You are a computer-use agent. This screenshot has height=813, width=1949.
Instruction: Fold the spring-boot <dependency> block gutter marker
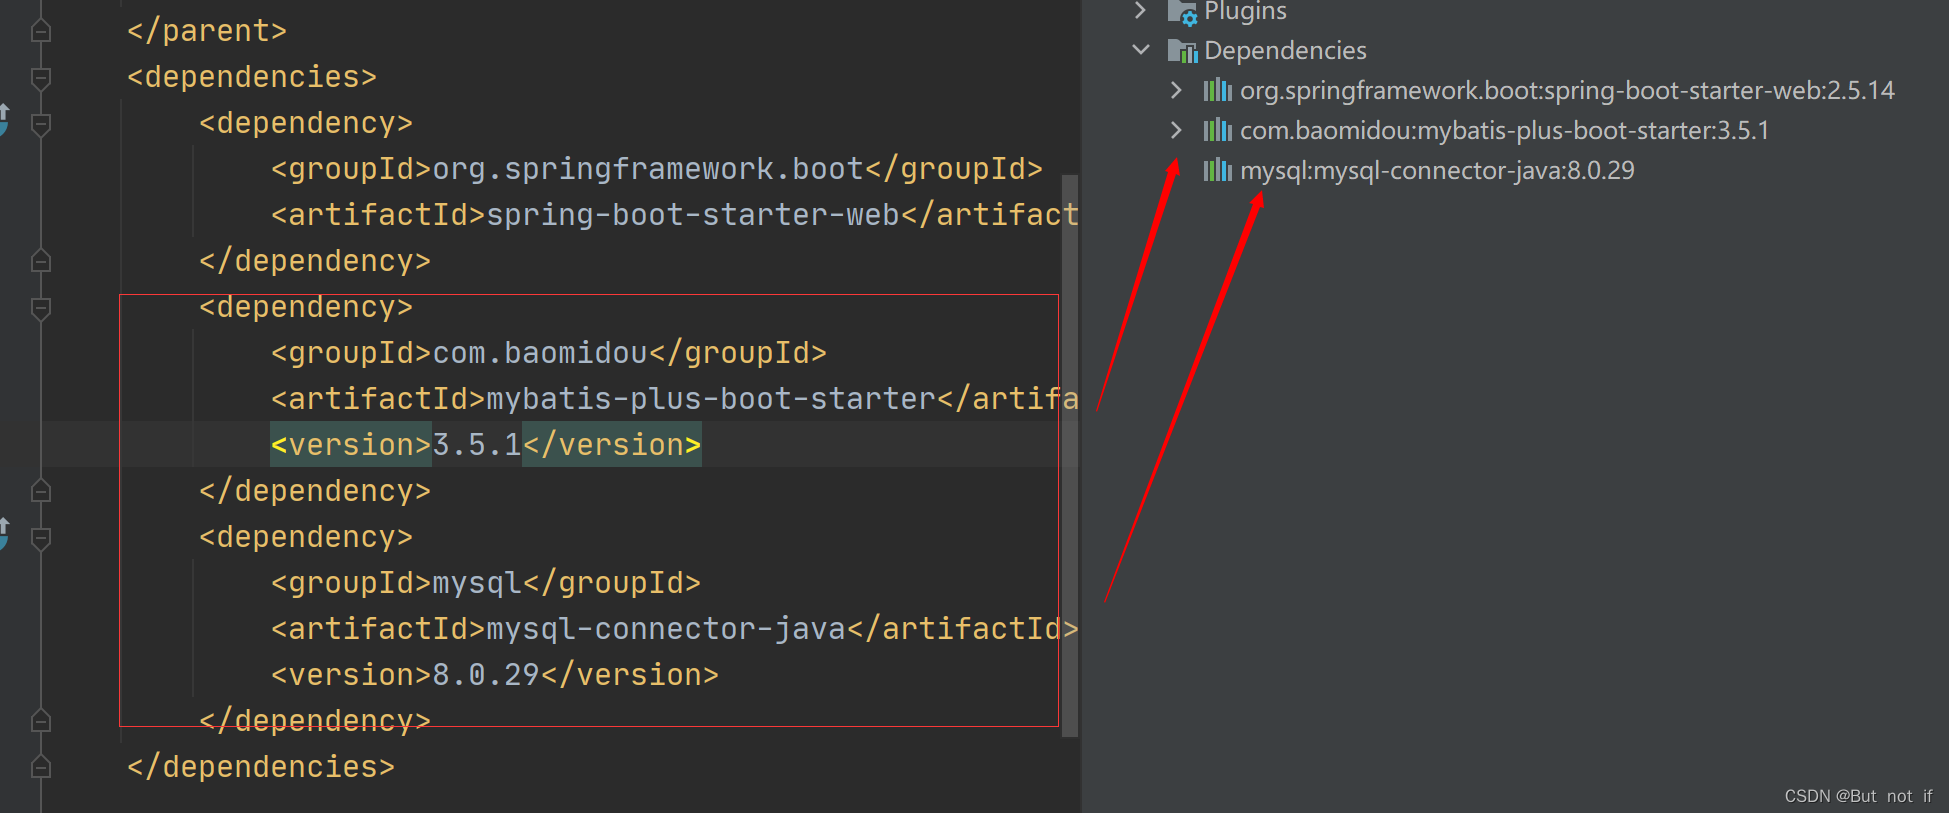(x=41, y=123)
